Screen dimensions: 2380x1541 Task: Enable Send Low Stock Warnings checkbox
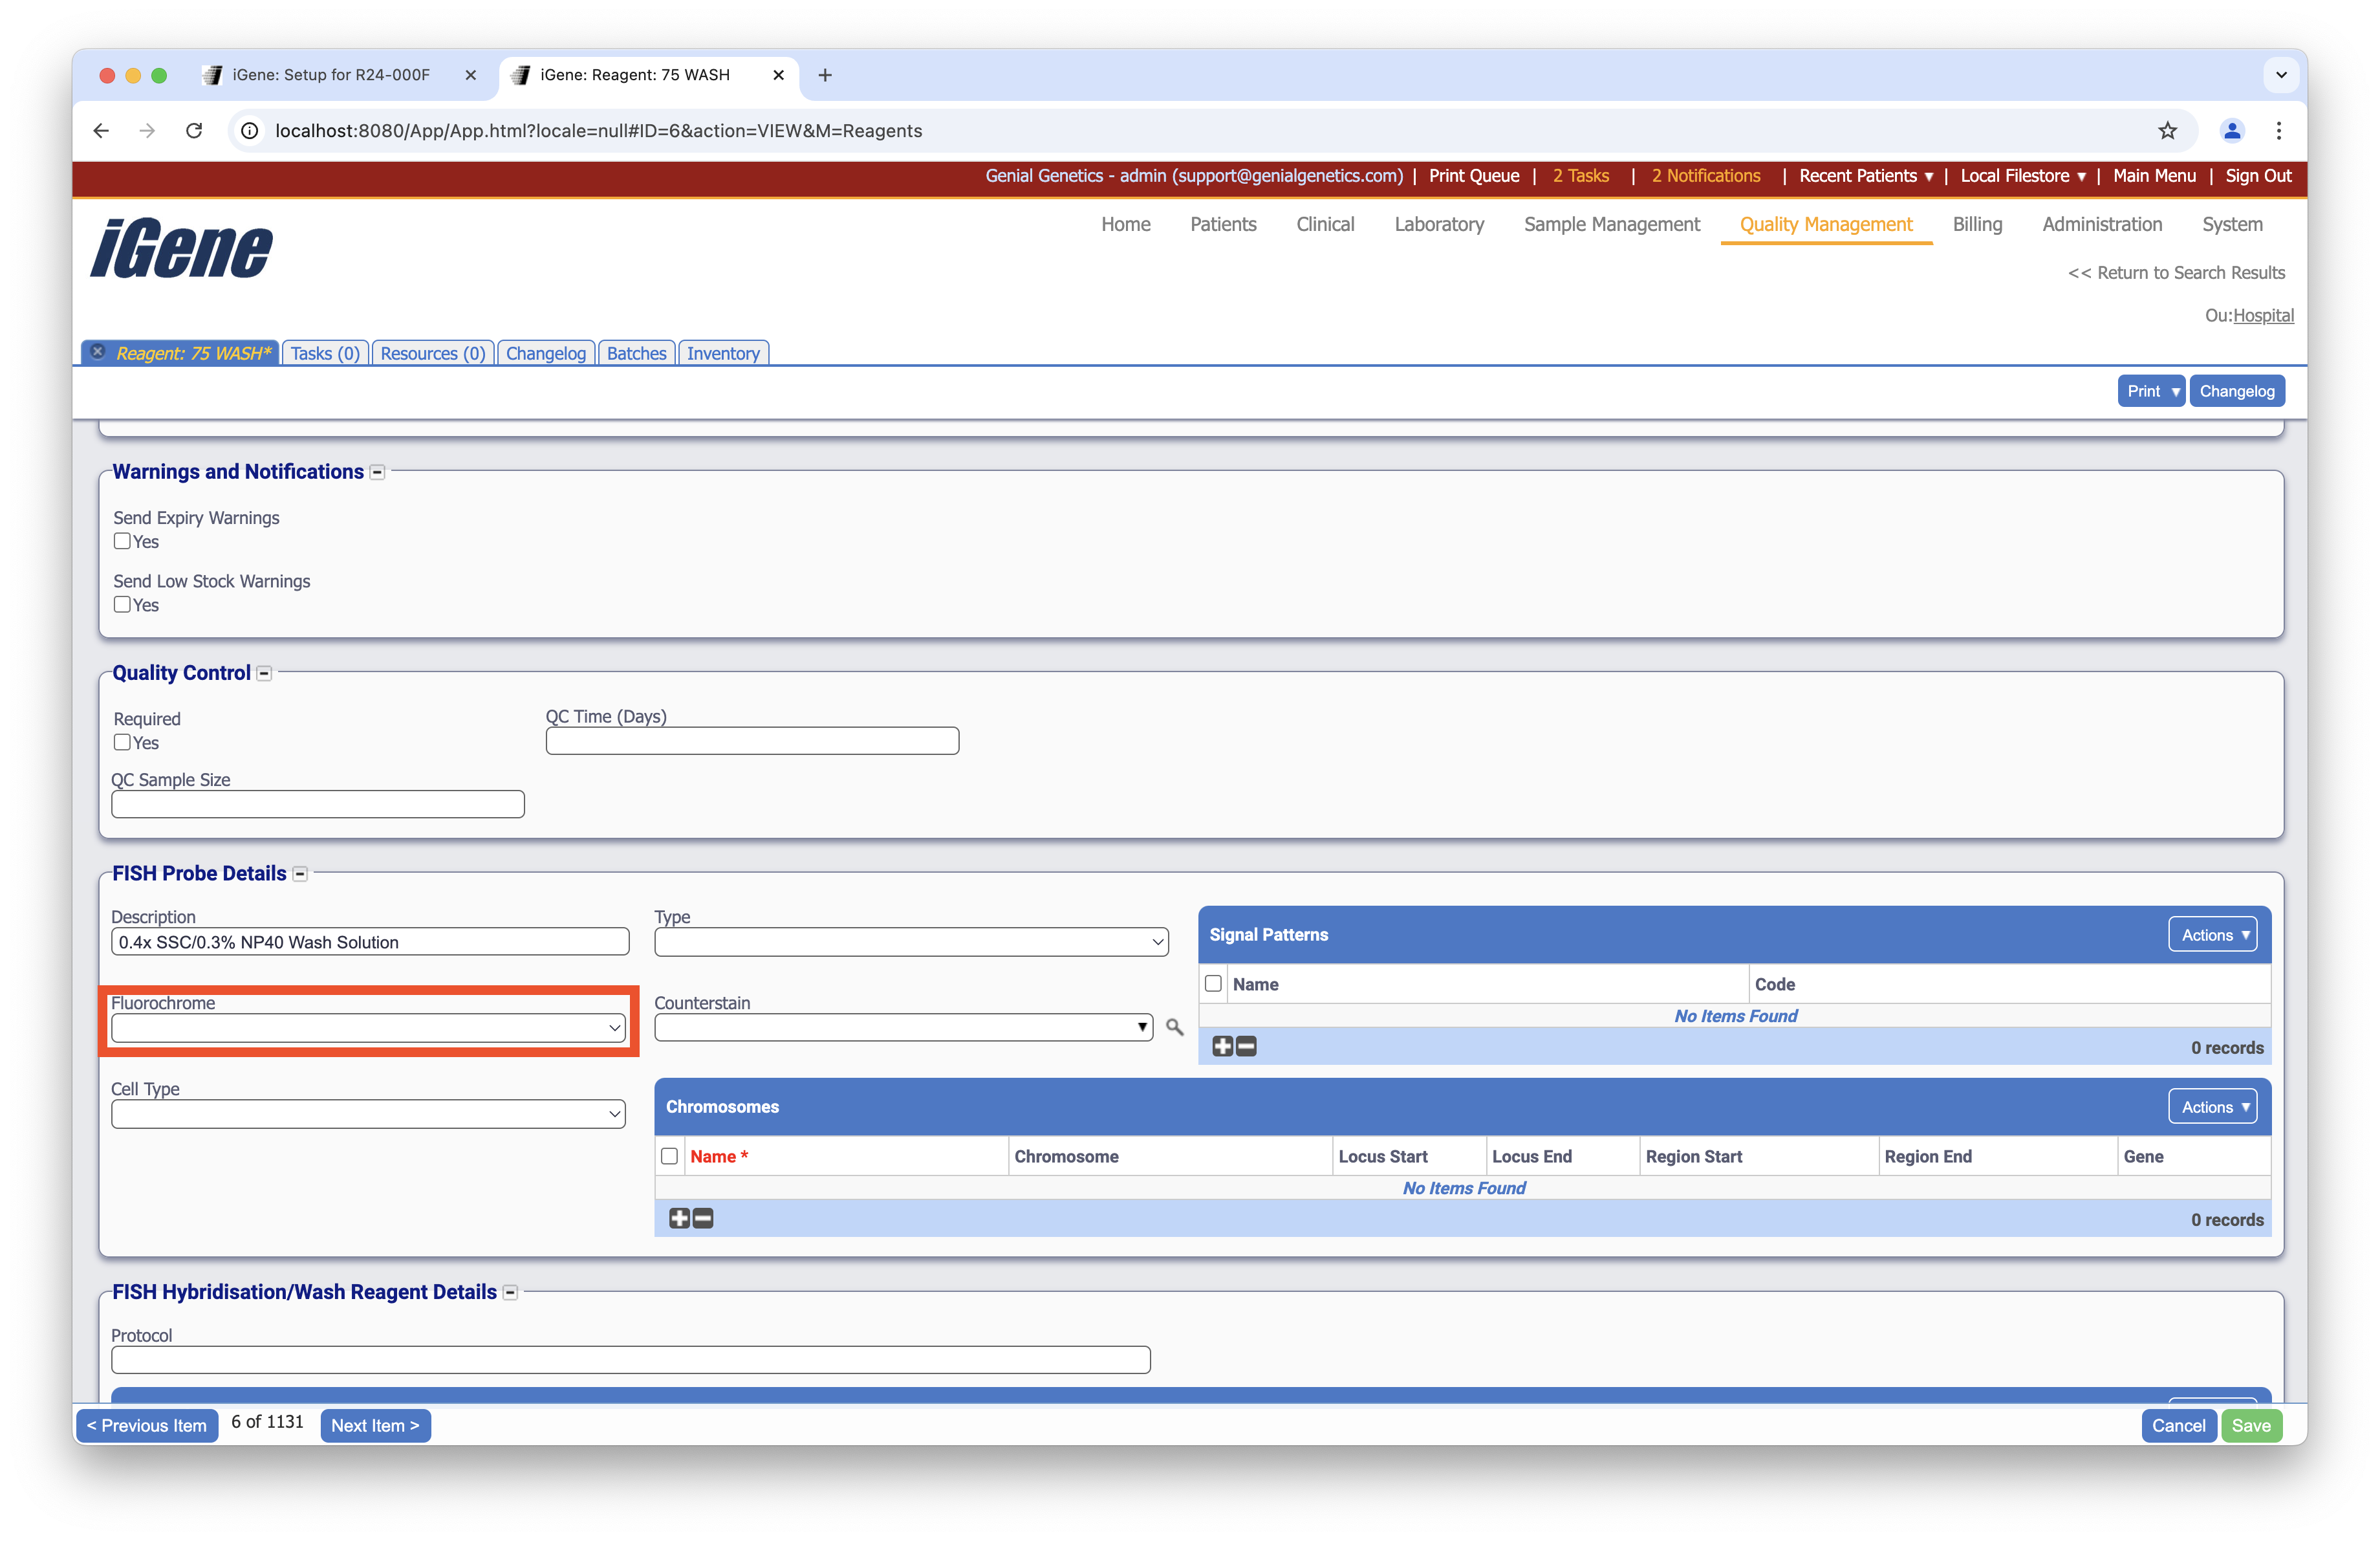(122, 604)
